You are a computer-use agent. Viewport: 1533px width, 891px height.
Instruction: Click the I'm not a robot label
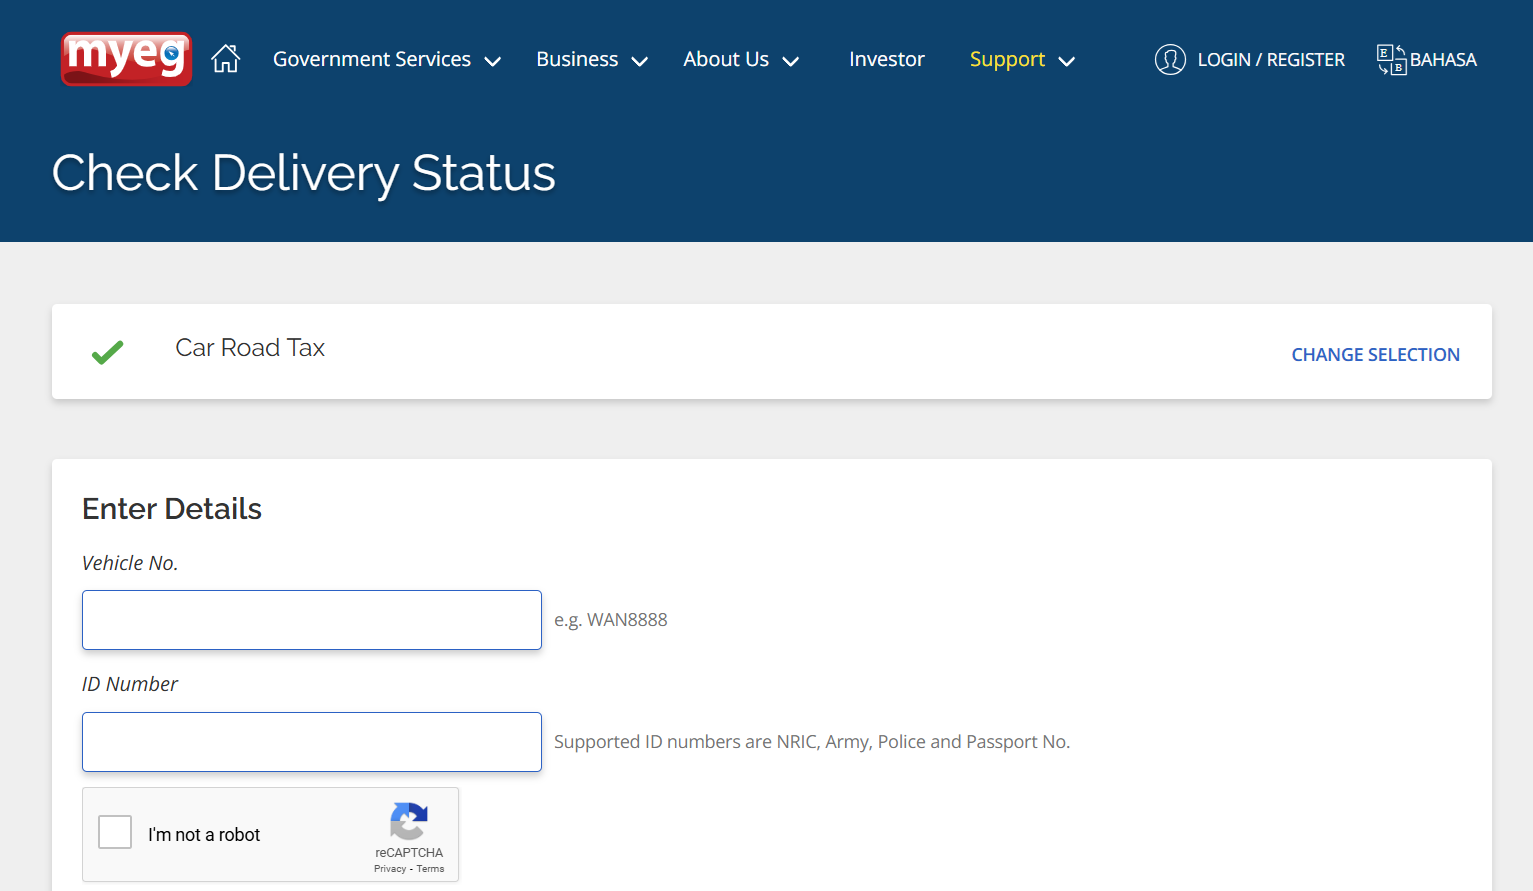click(x=204, y=834)
